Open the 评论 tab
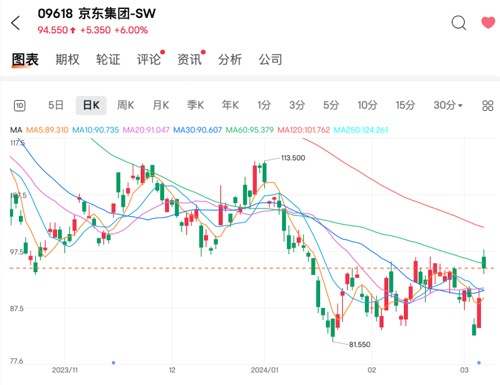Image resolution: width=500 pixels, height=385 pixels. point(149,60)
